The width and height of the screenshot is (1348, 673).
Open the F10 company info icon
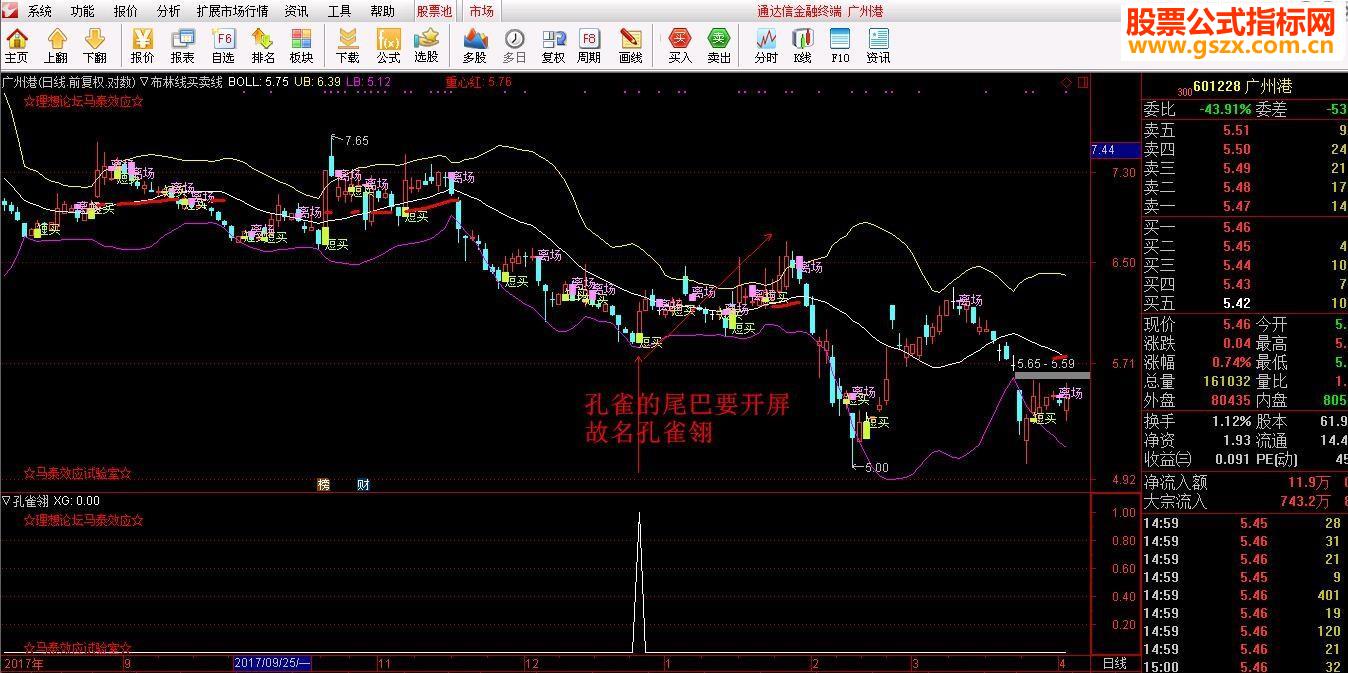tap(840, 46)
